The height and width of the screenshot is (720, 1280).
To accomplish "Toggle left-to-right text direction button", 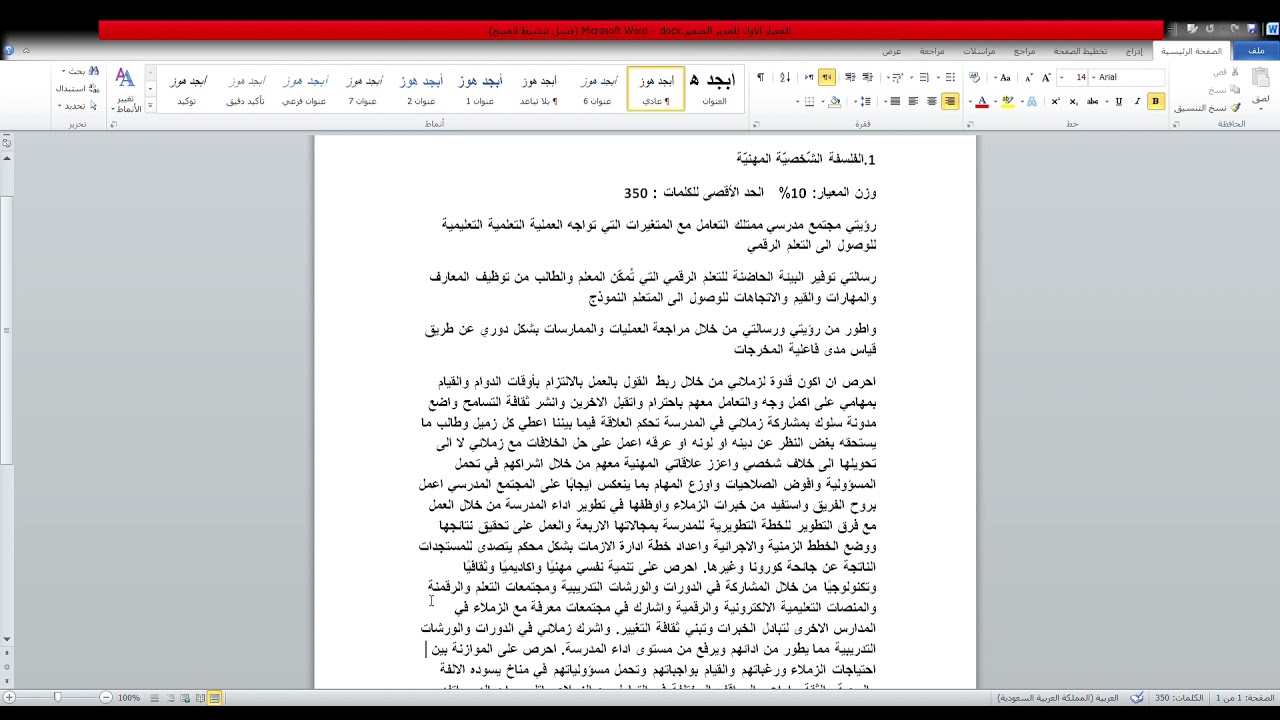I will coord(809,77).
